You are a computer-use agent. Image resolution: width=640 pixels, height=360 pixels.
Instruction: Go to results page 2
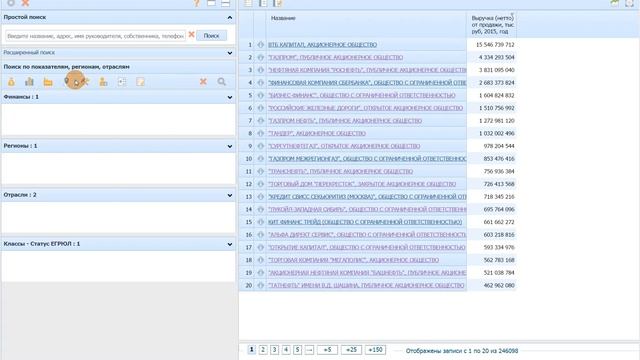[263, 350]
